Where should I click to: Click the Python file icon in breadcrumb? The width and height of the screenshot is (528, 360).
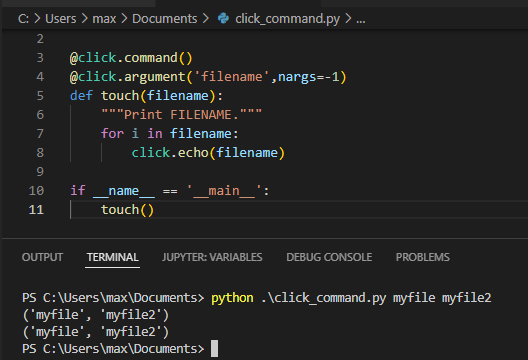(223, 18)
